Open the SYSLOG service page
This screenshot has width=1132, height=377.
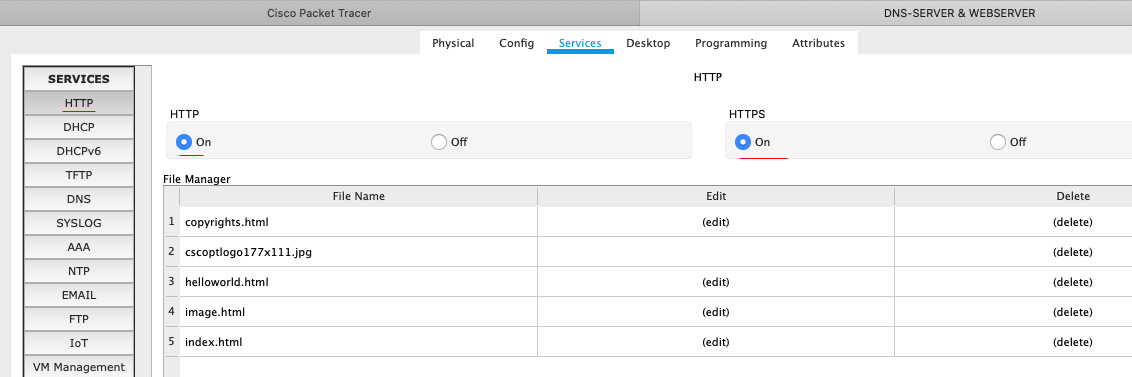[79, 223]
